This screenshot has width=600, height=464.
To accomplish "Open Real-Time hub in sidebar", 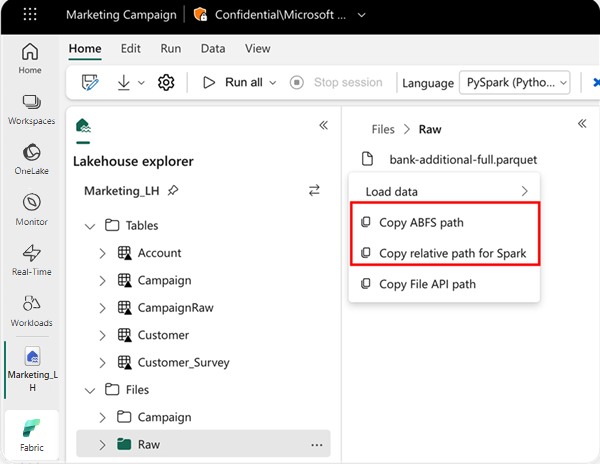I will [x=30, y=259].
